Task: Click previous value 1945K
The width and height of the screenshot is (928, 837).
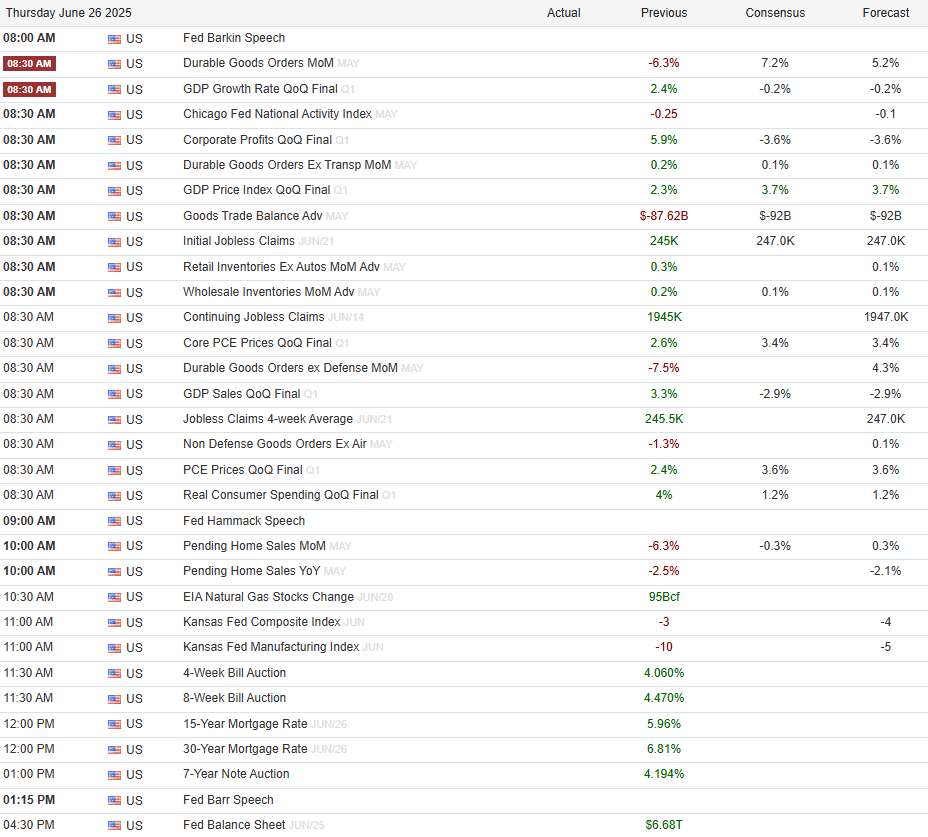Action: click(x=664, y=317)
